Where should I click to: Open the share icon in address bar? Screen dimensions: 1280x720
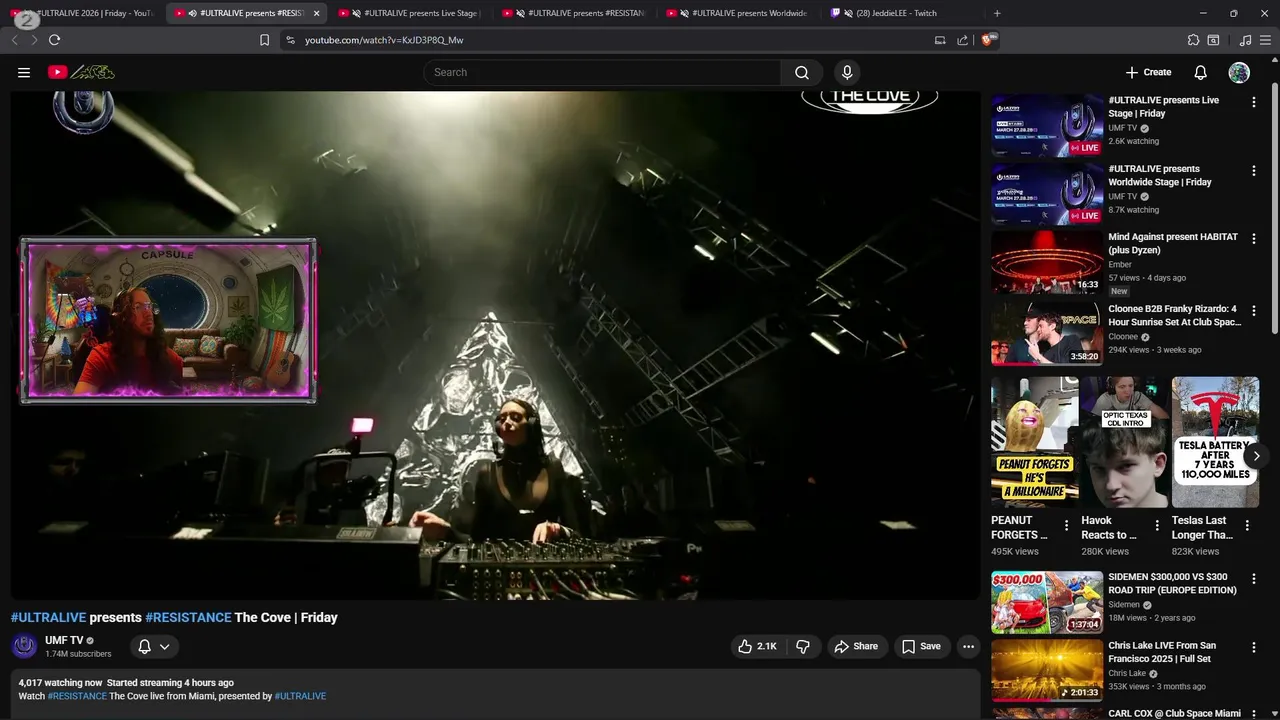962,40
